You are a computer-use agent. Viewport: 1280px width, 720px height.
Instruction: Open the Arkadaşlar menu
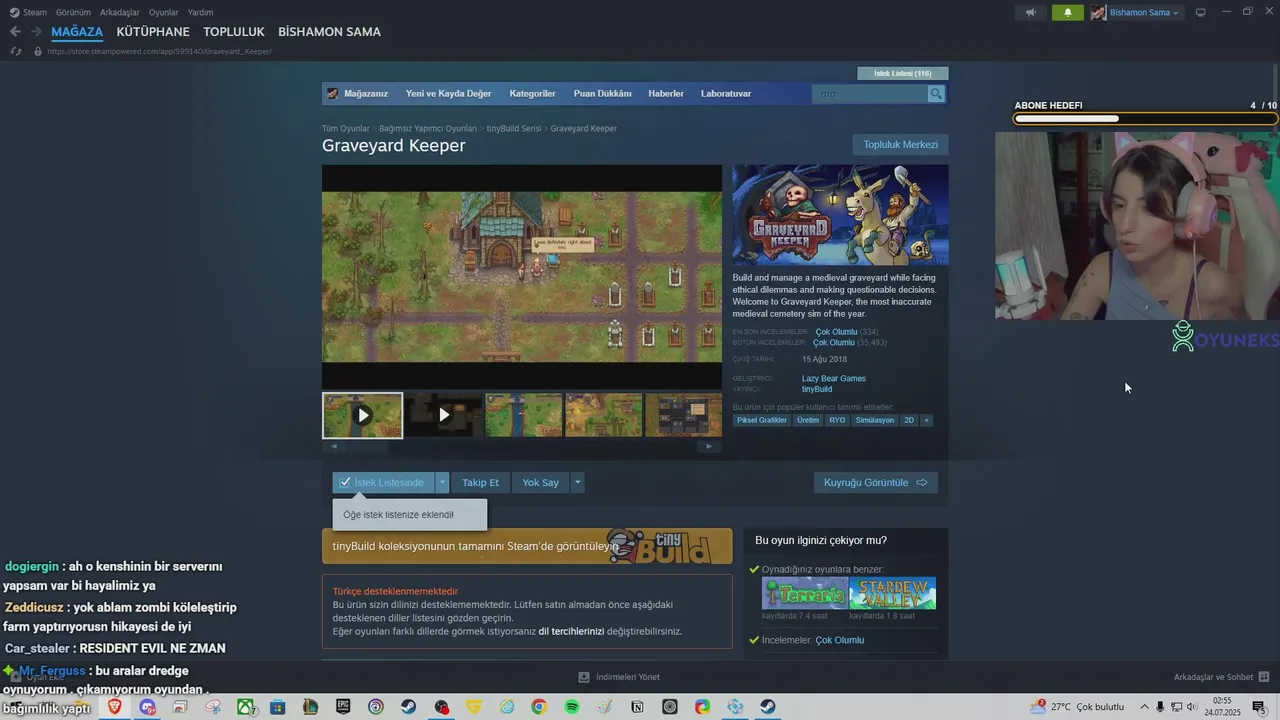pos(119,12)
